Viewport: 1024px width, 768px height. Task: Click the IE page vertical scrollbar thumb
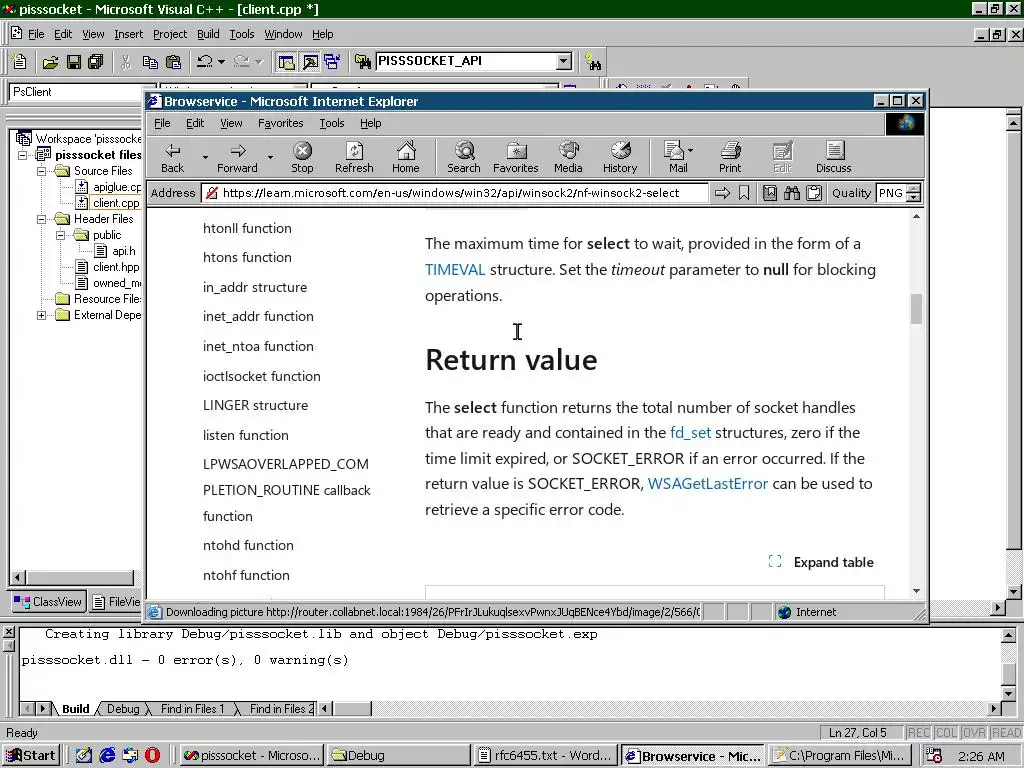tap(916, 309)
